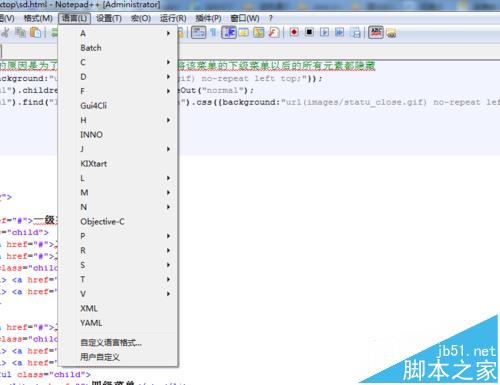This screenshot has width=500, height=385.
Task: Expand the L language submenu
Action: point(118,178)
